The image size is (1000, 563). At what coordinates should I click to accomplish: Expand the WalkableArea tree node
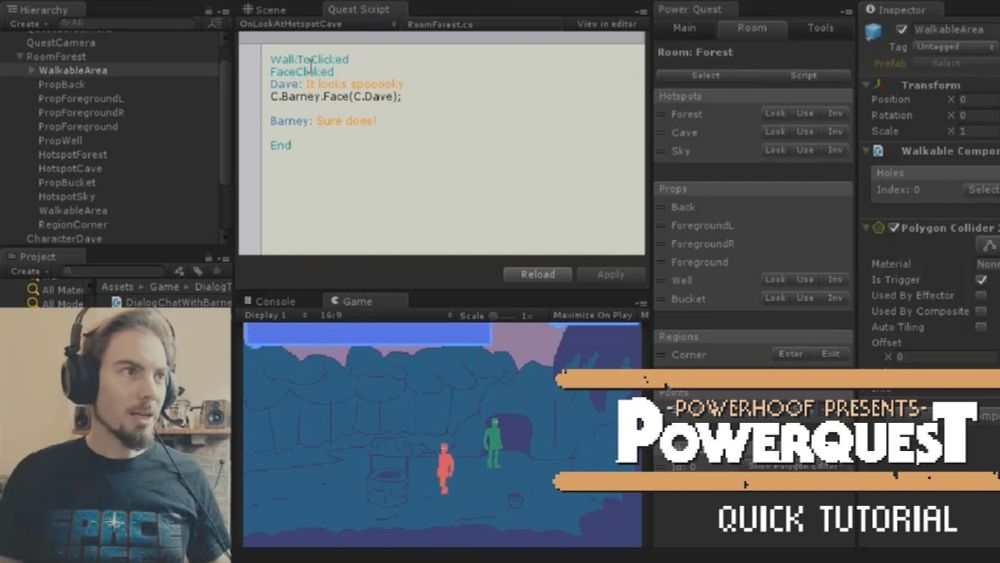click(31, 70)
